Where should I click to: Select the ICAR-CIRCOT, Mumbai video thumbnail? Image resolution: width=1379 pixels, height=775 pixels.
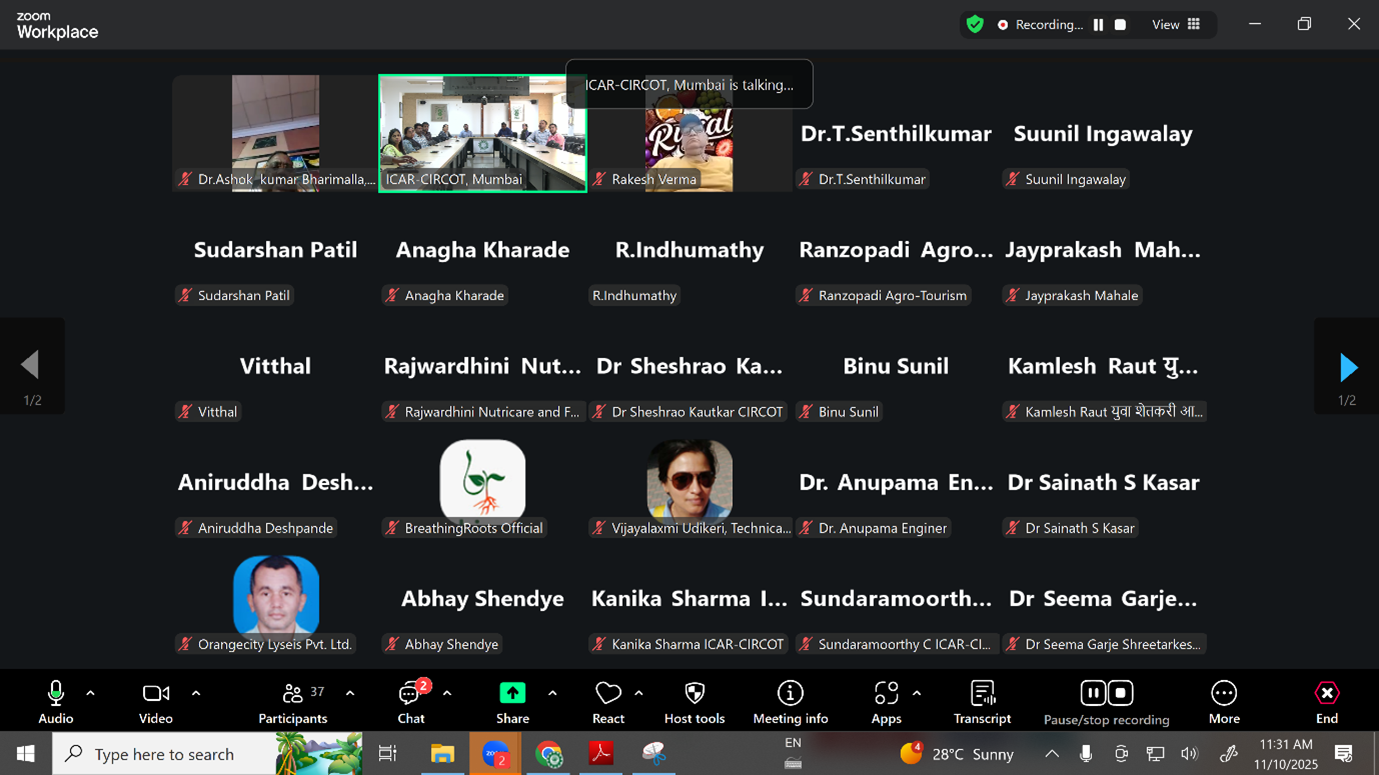(482, 132)
